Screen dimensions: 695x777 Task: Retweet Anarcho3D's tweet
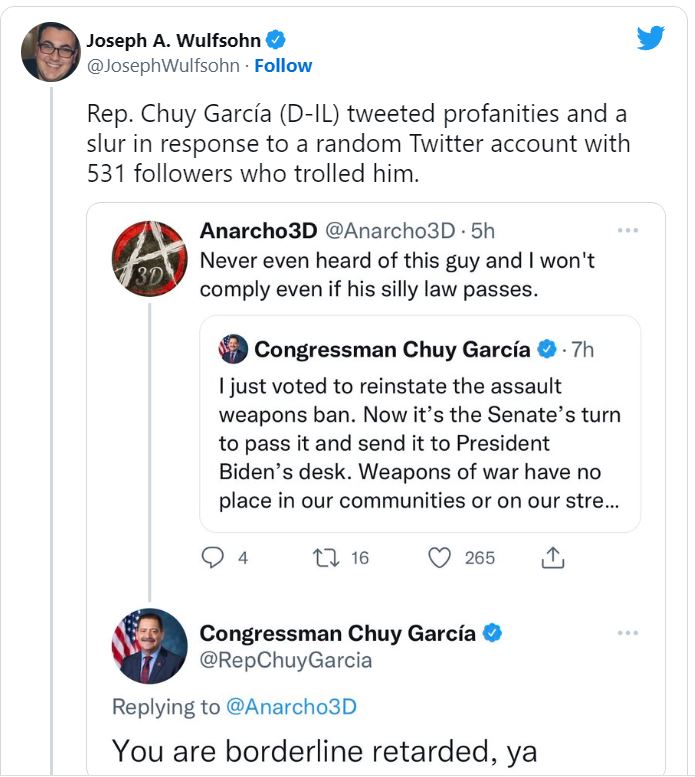327,558
